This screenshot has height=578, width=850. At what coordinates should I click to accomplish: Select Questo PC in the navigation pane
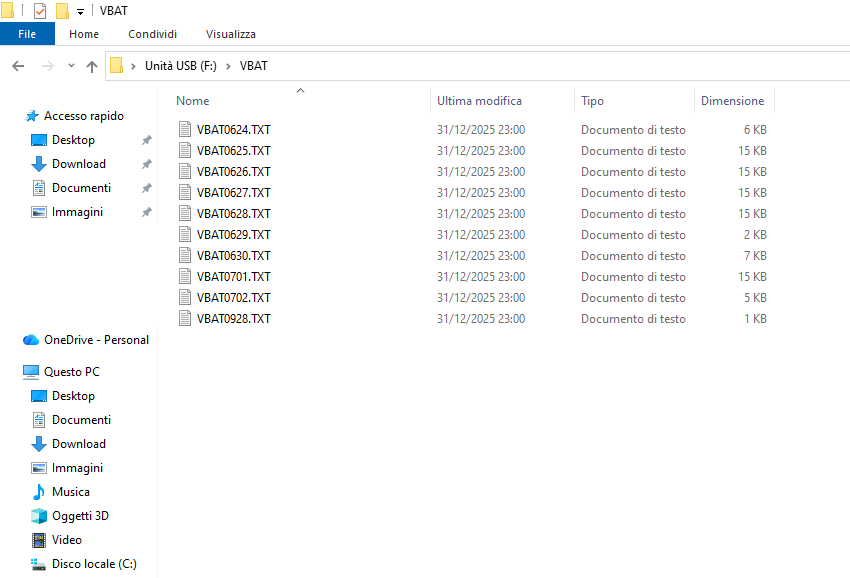tap(72, 372)
